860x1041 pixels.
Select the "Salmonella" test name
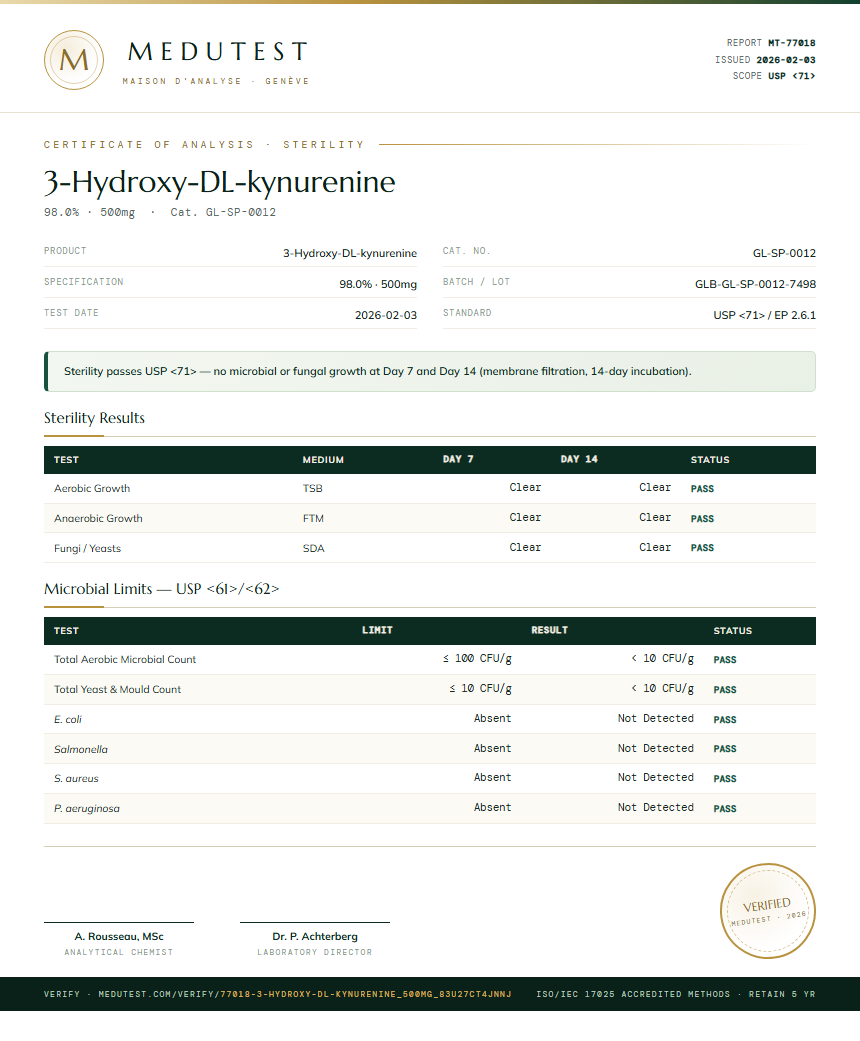click(81, 750)
